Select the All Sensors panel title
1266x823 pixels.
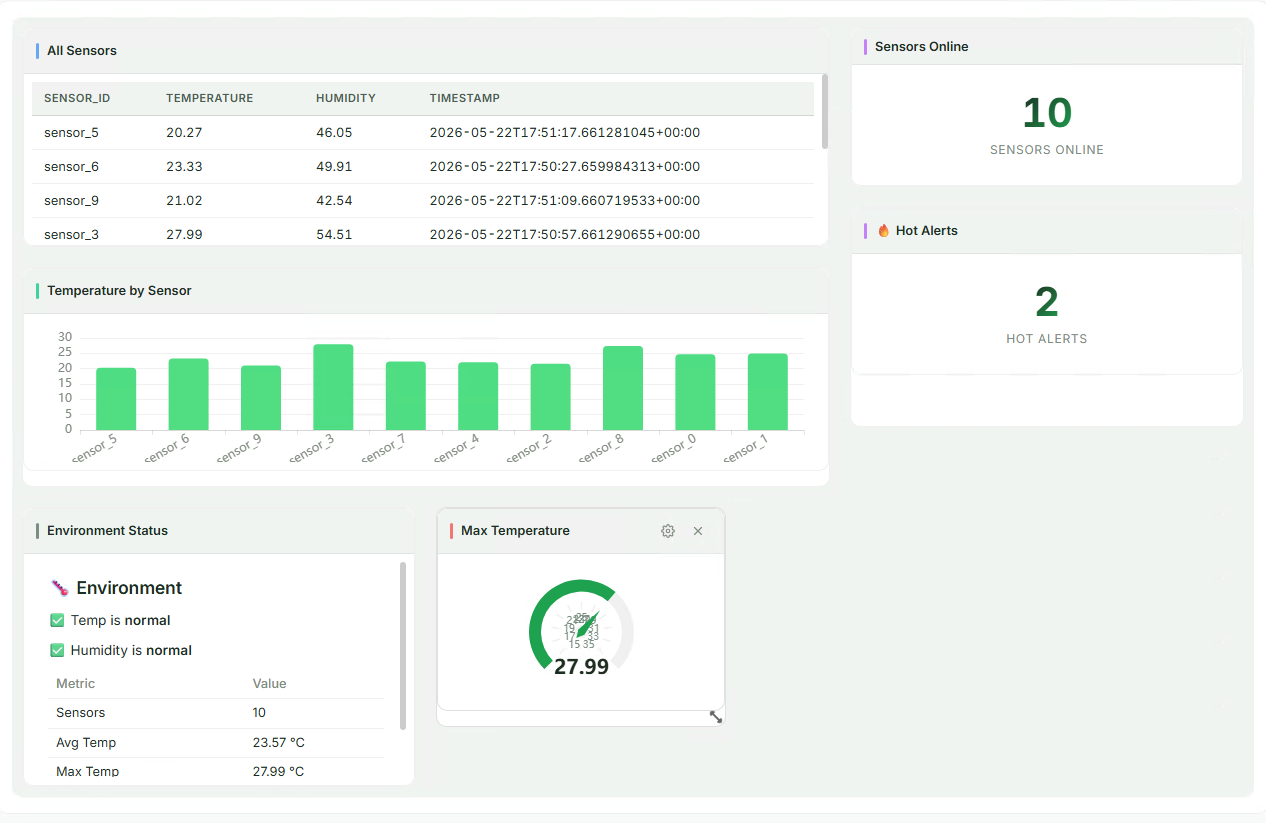pyautogui.click(x=82, y=50)
